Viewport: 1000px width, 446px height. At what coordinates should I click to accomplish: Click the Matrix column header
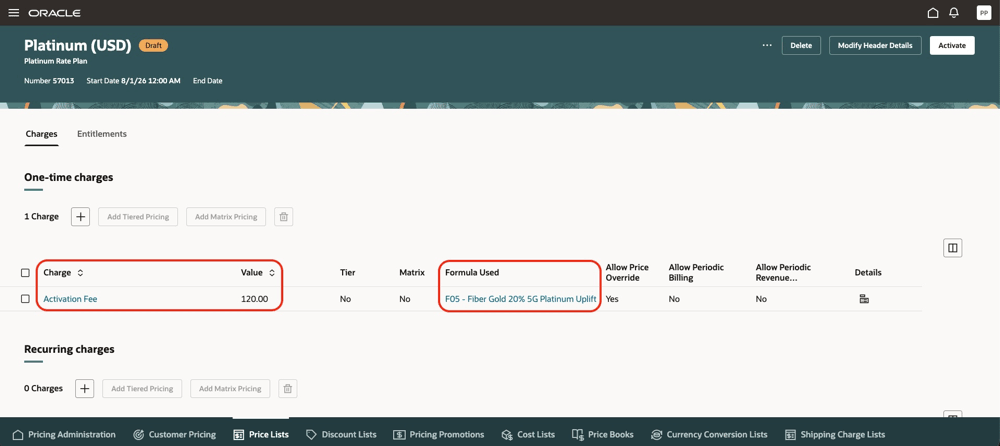(x=412, y=272)
